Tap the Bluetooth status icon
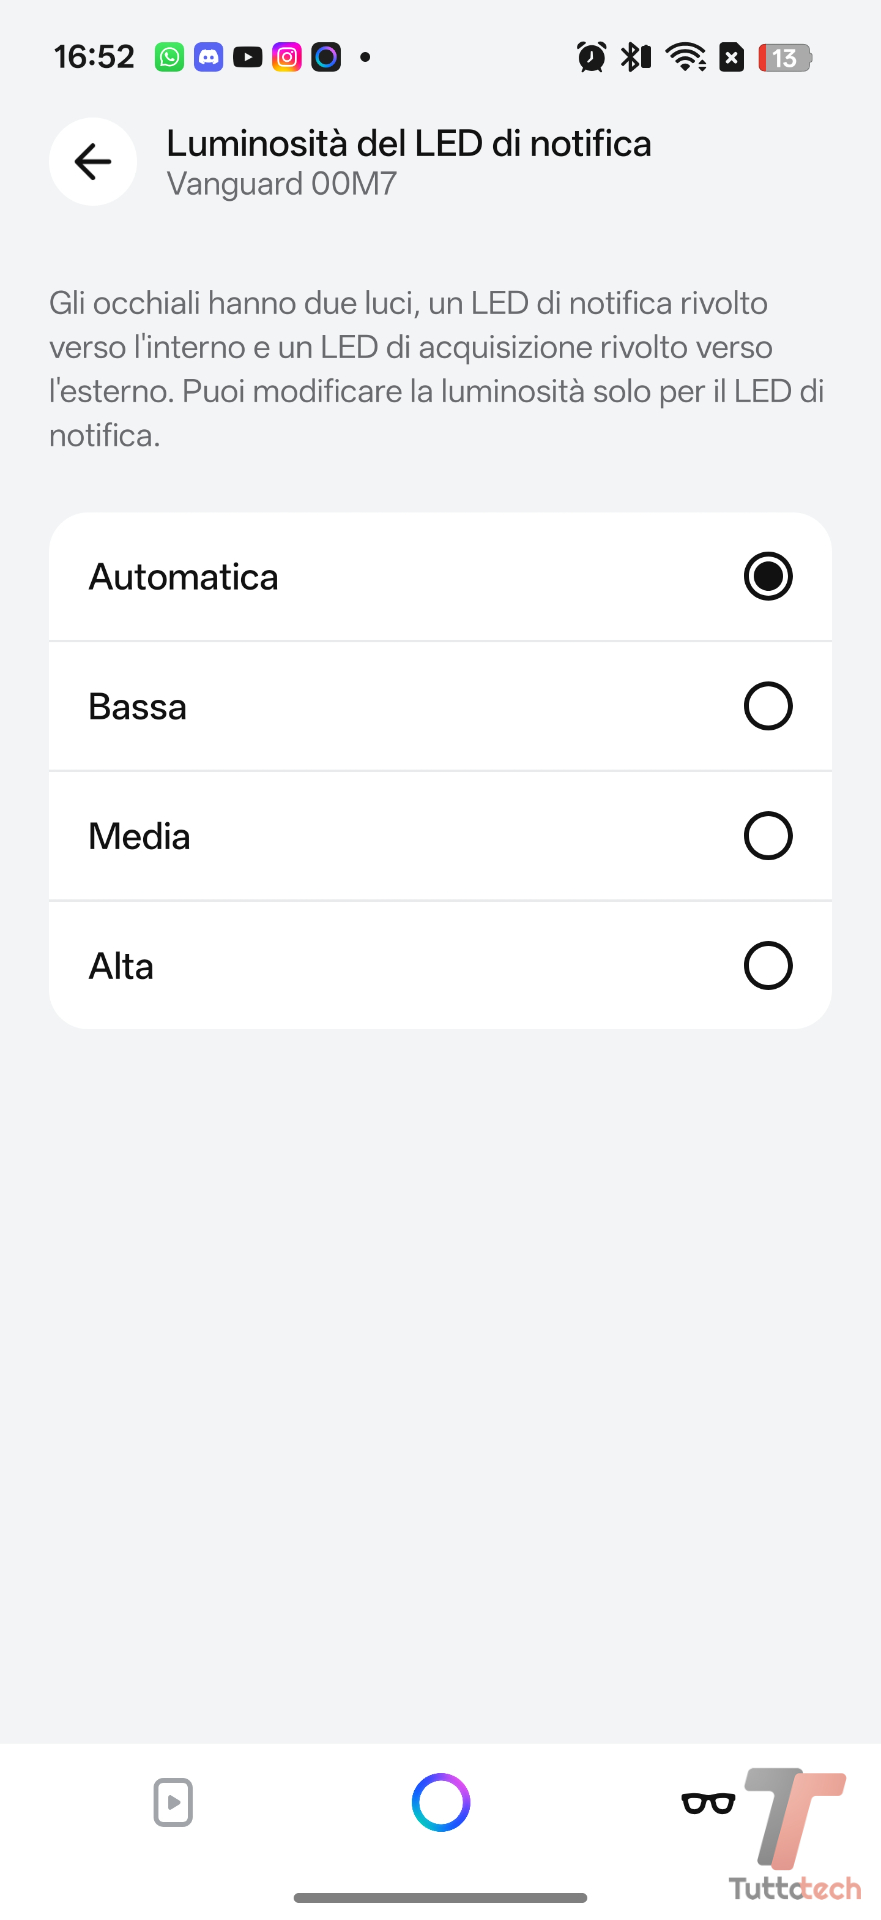The image size is (881, 1920). [x=635, y=57]
